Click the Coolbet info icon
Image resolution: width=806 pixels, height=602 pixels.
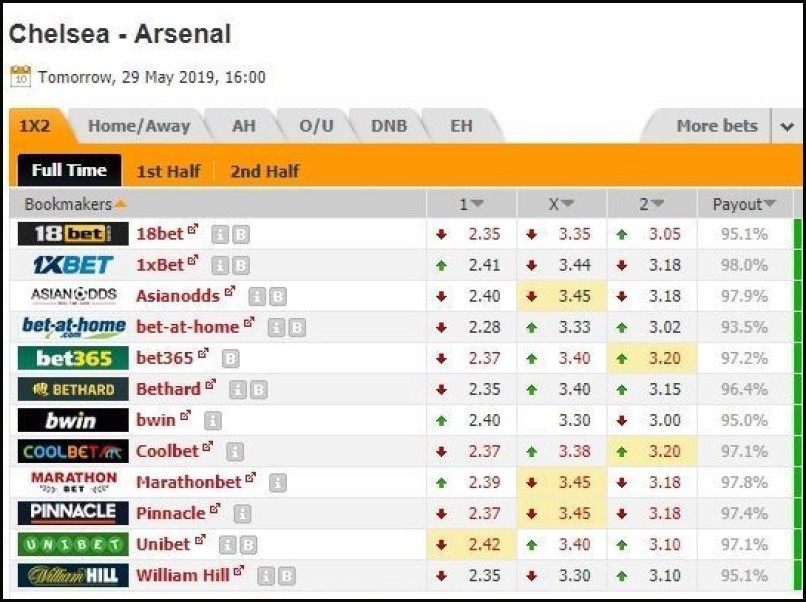coord(235,452)
